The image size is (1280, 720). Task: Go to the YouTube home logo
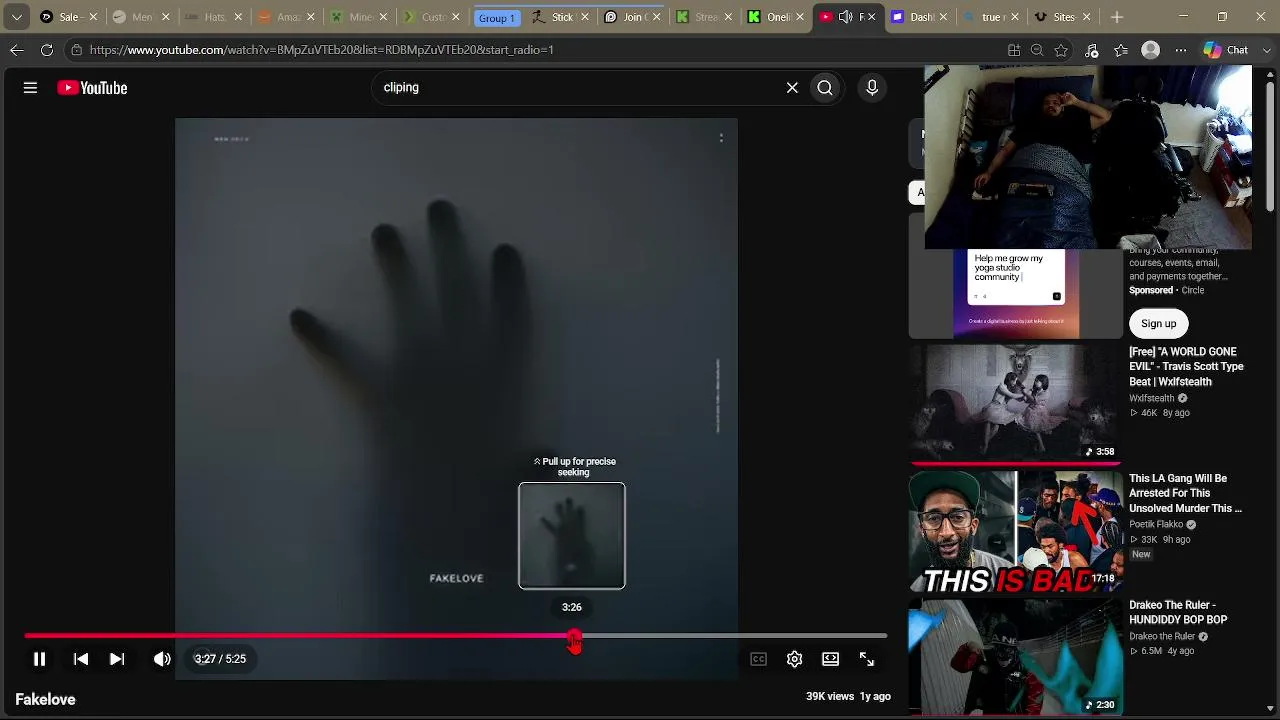tap(92, 88)
